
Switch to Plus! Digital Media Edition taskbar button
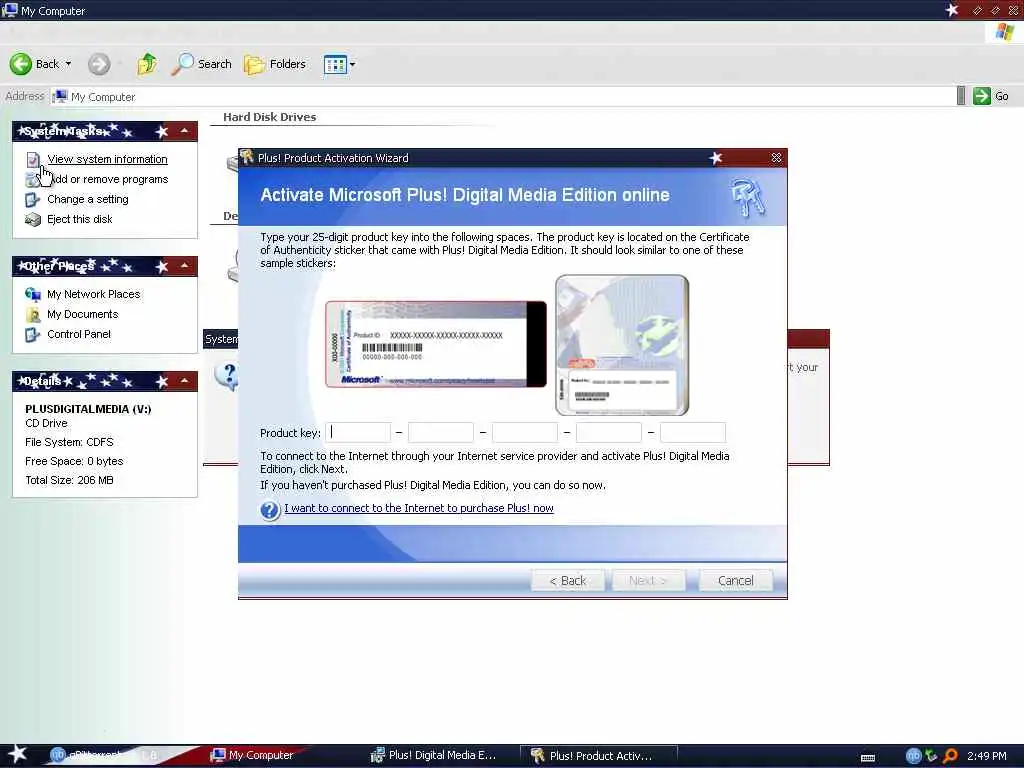pos(434,755)
